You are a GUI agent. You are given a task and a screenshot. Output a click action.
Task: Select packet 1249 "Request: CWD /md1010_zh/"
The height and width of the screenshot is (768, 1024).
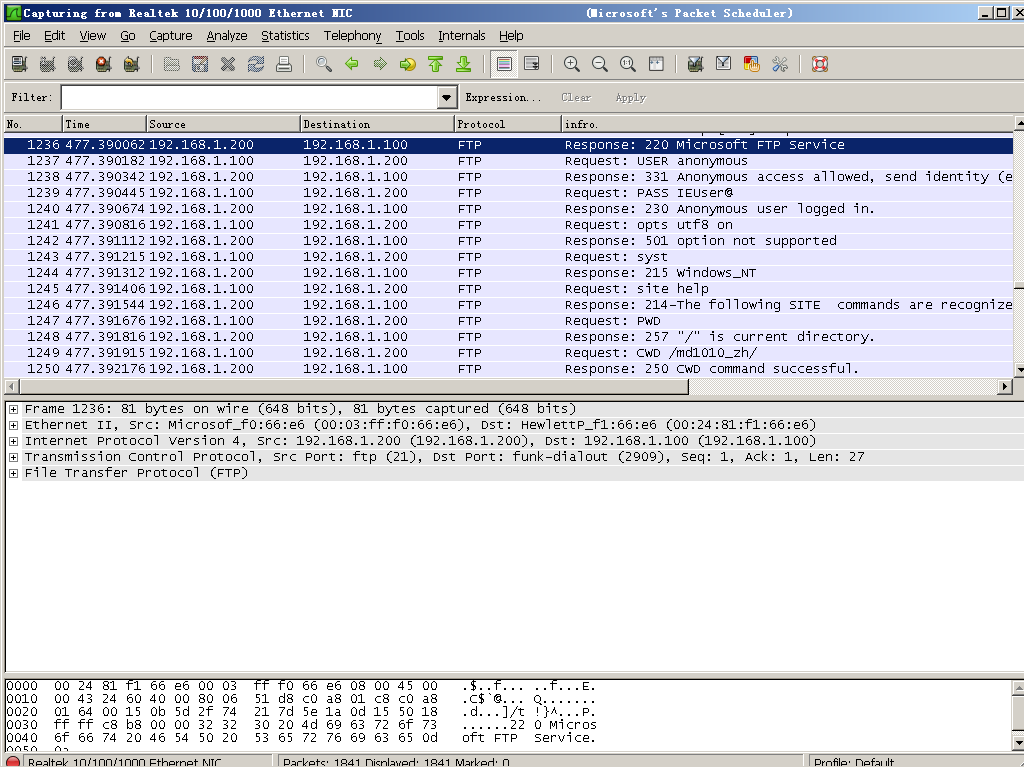point(508,353)
